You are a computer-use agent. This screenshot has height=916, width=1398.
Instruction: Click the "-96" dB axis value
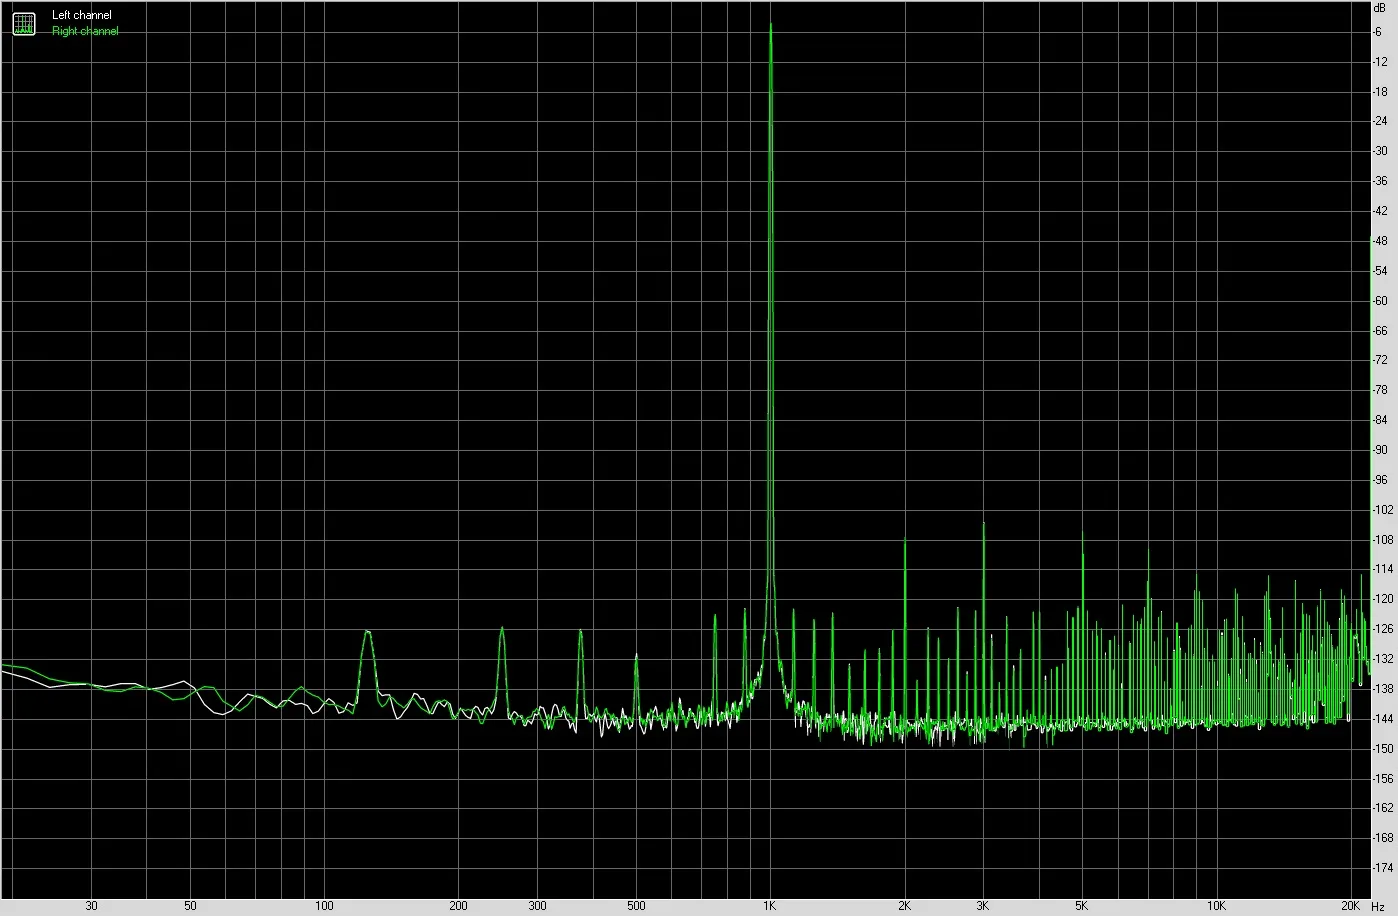click(1380, 480)
